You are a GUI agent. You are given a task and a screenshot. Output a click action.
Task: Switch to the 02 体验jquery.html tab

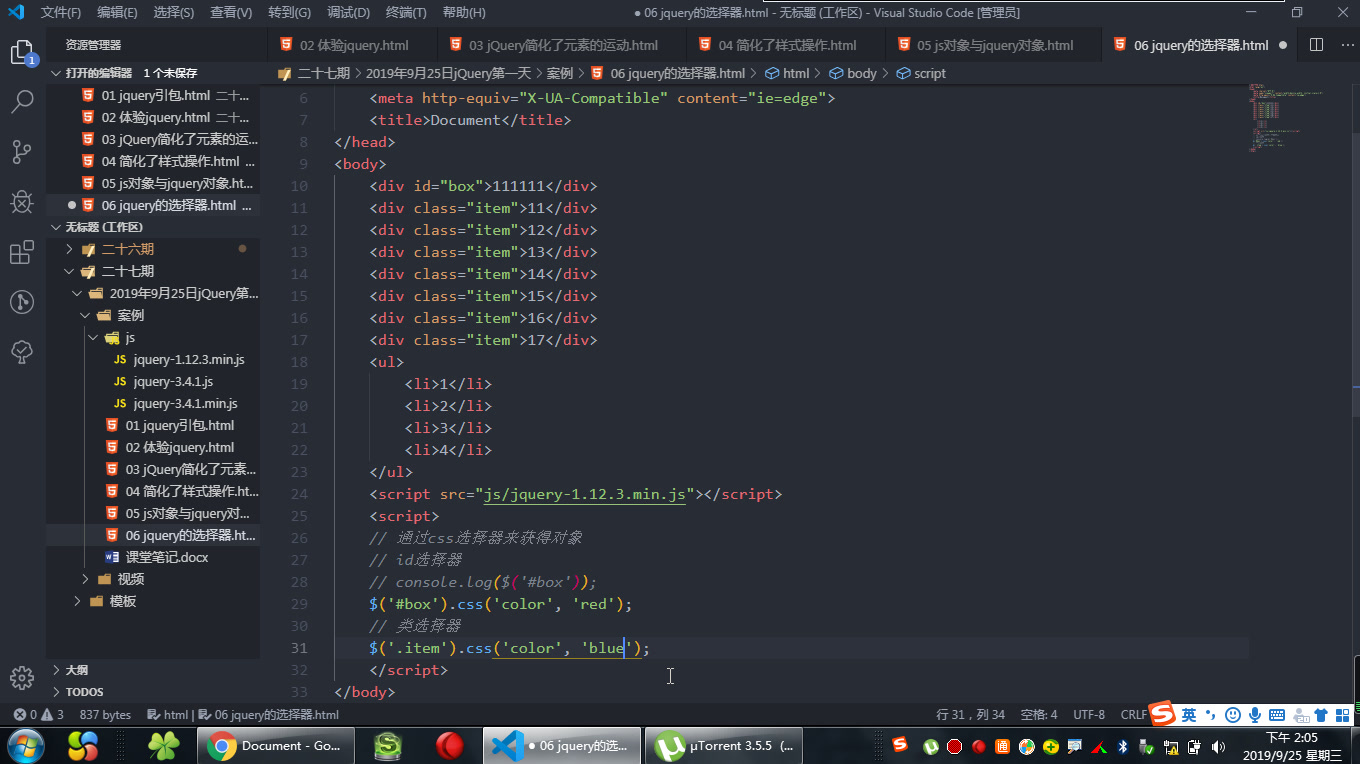[x=353, y=45]
